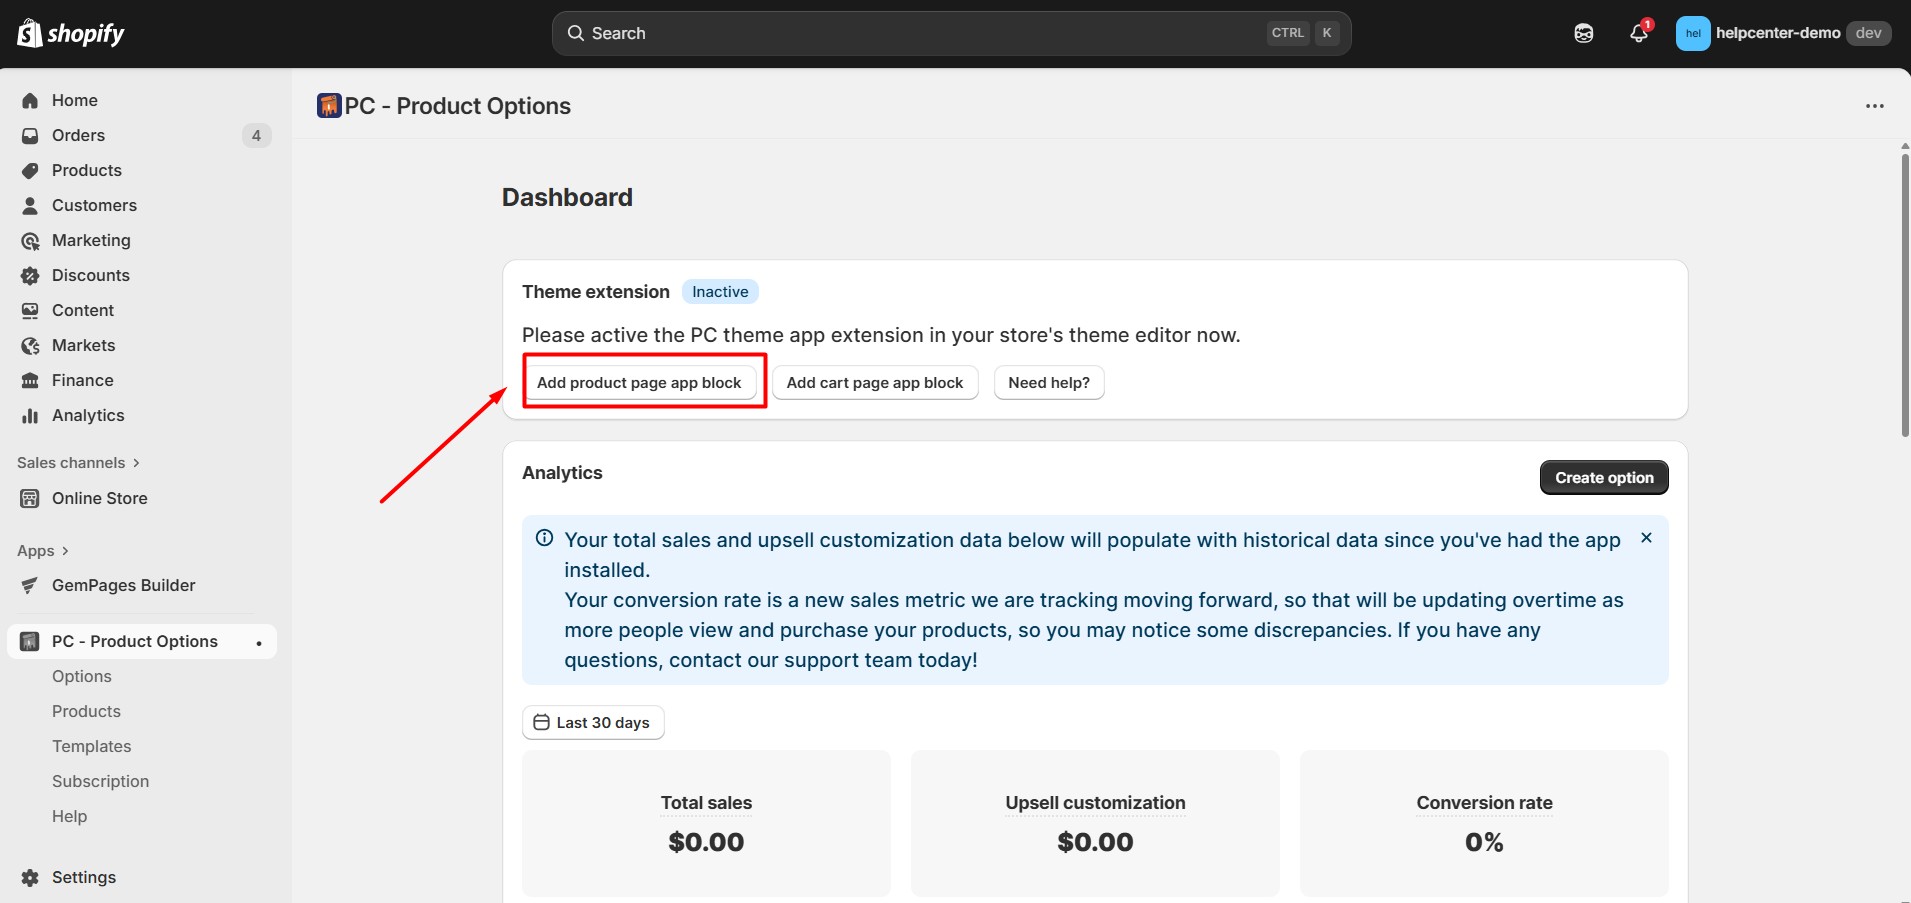Image resolution: width=1911 pixels, height=903 pixels.
Task: Expand the Apps section
Action: tap(43, 551)
